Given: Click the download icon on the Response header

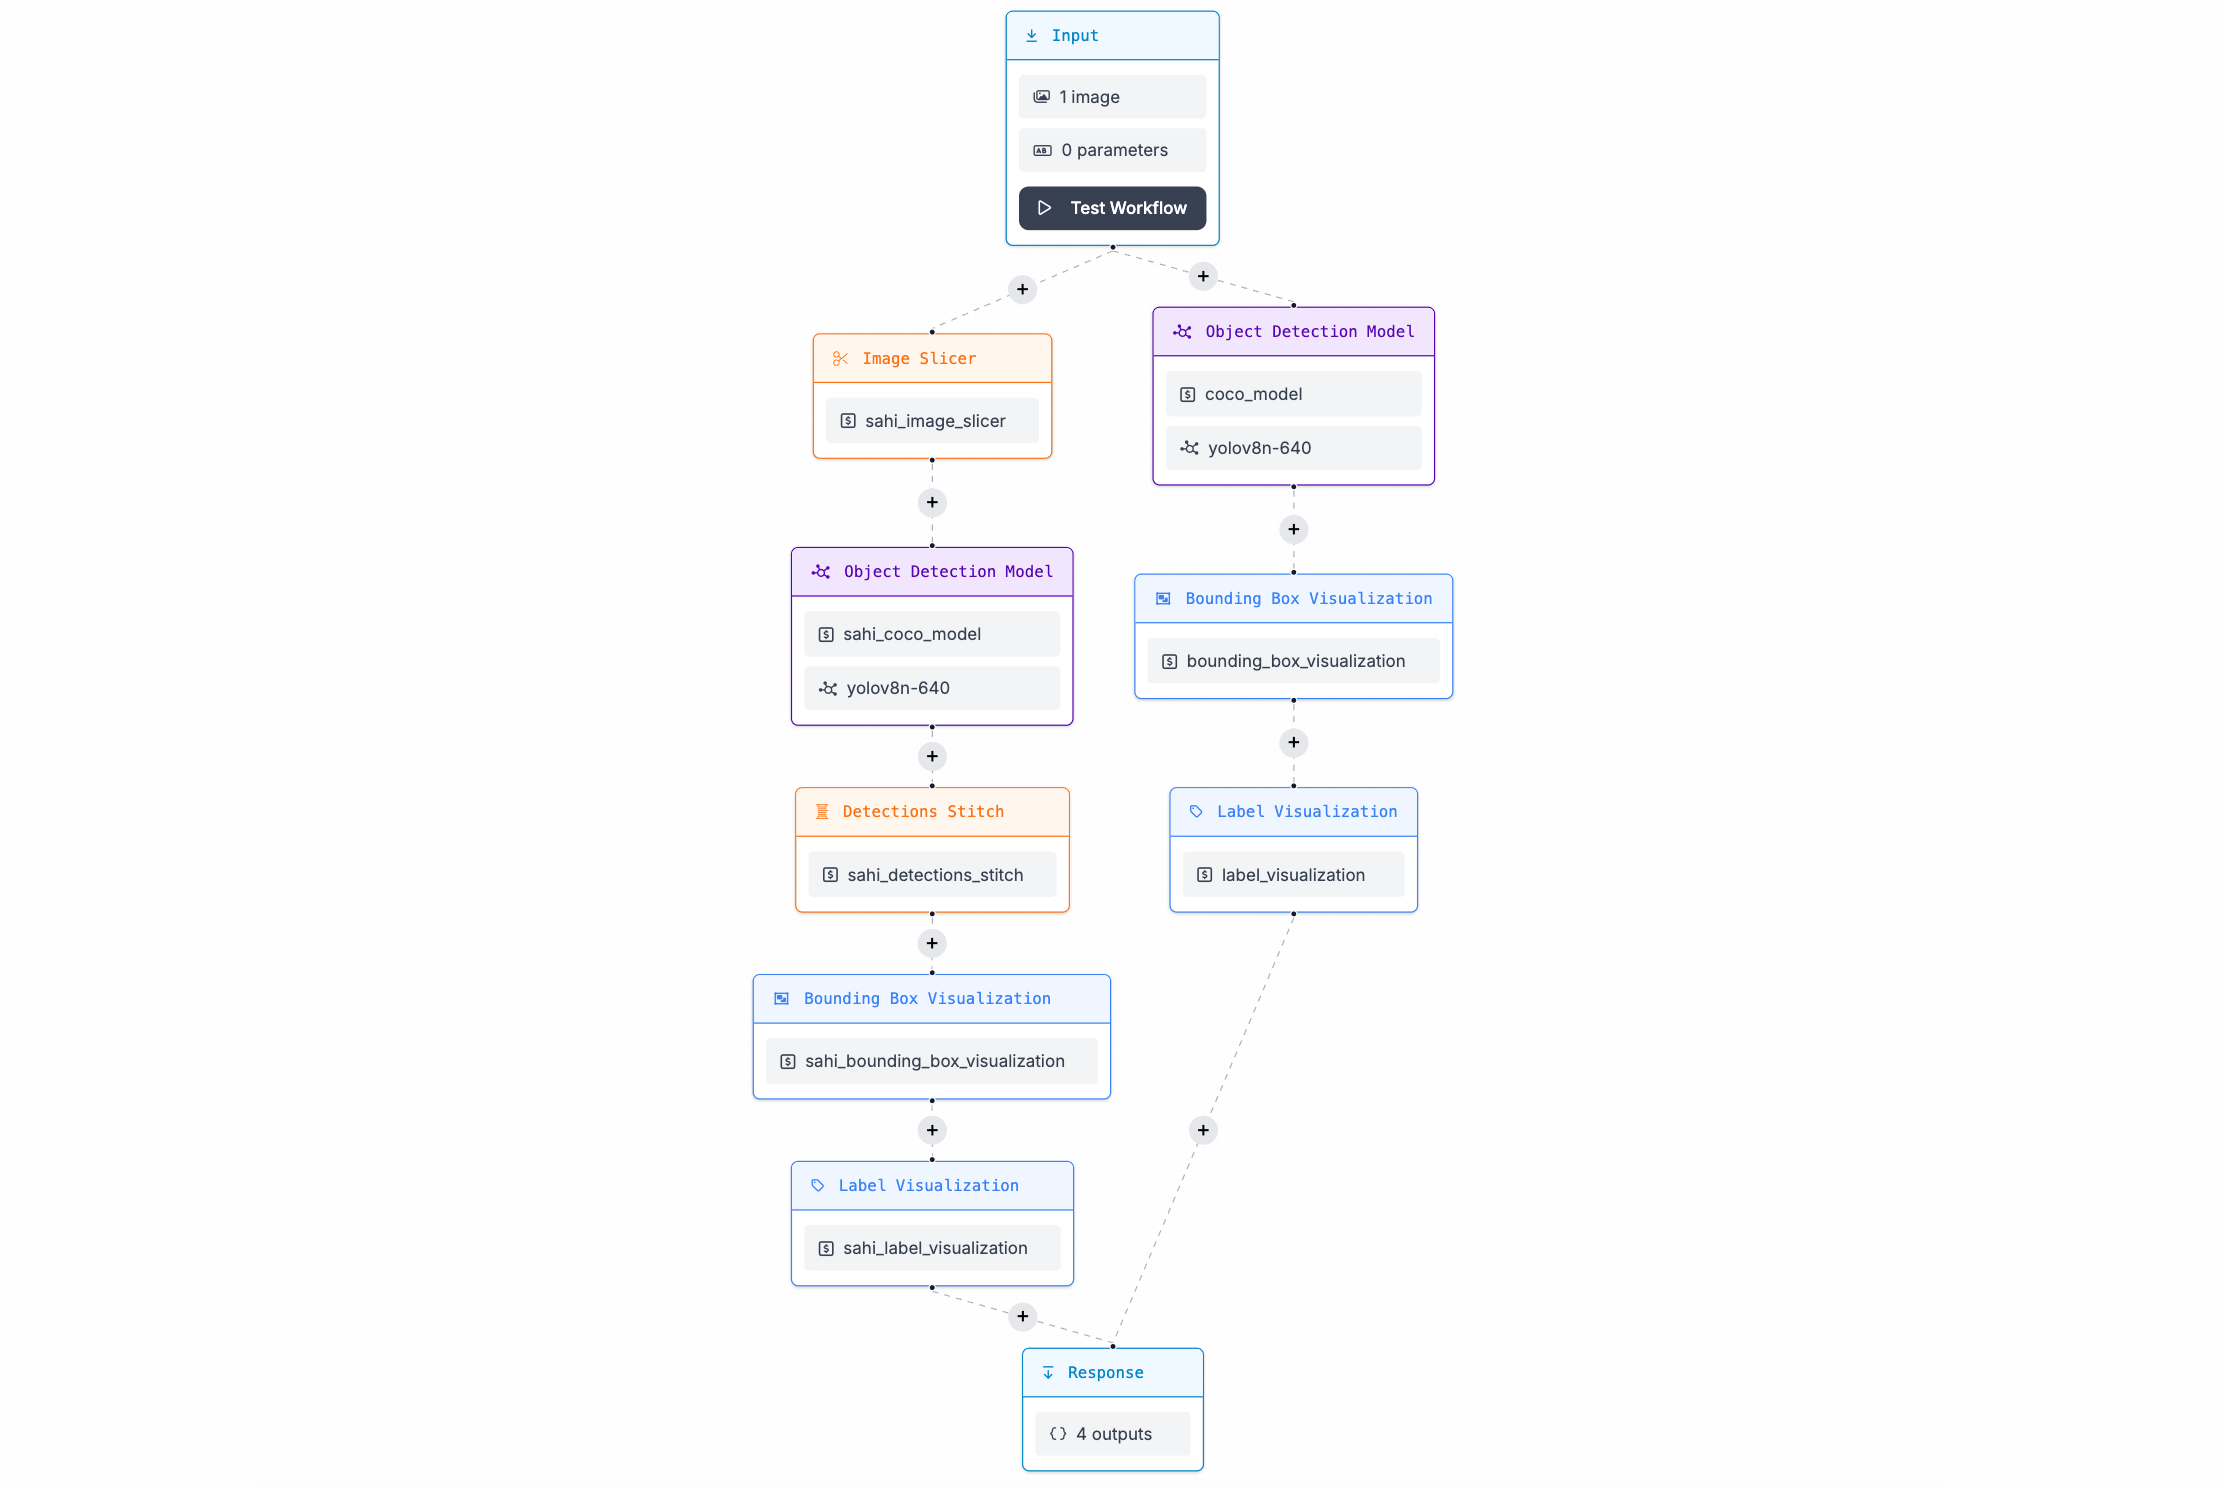Looking at the screenshot, I should 1047,1372.
